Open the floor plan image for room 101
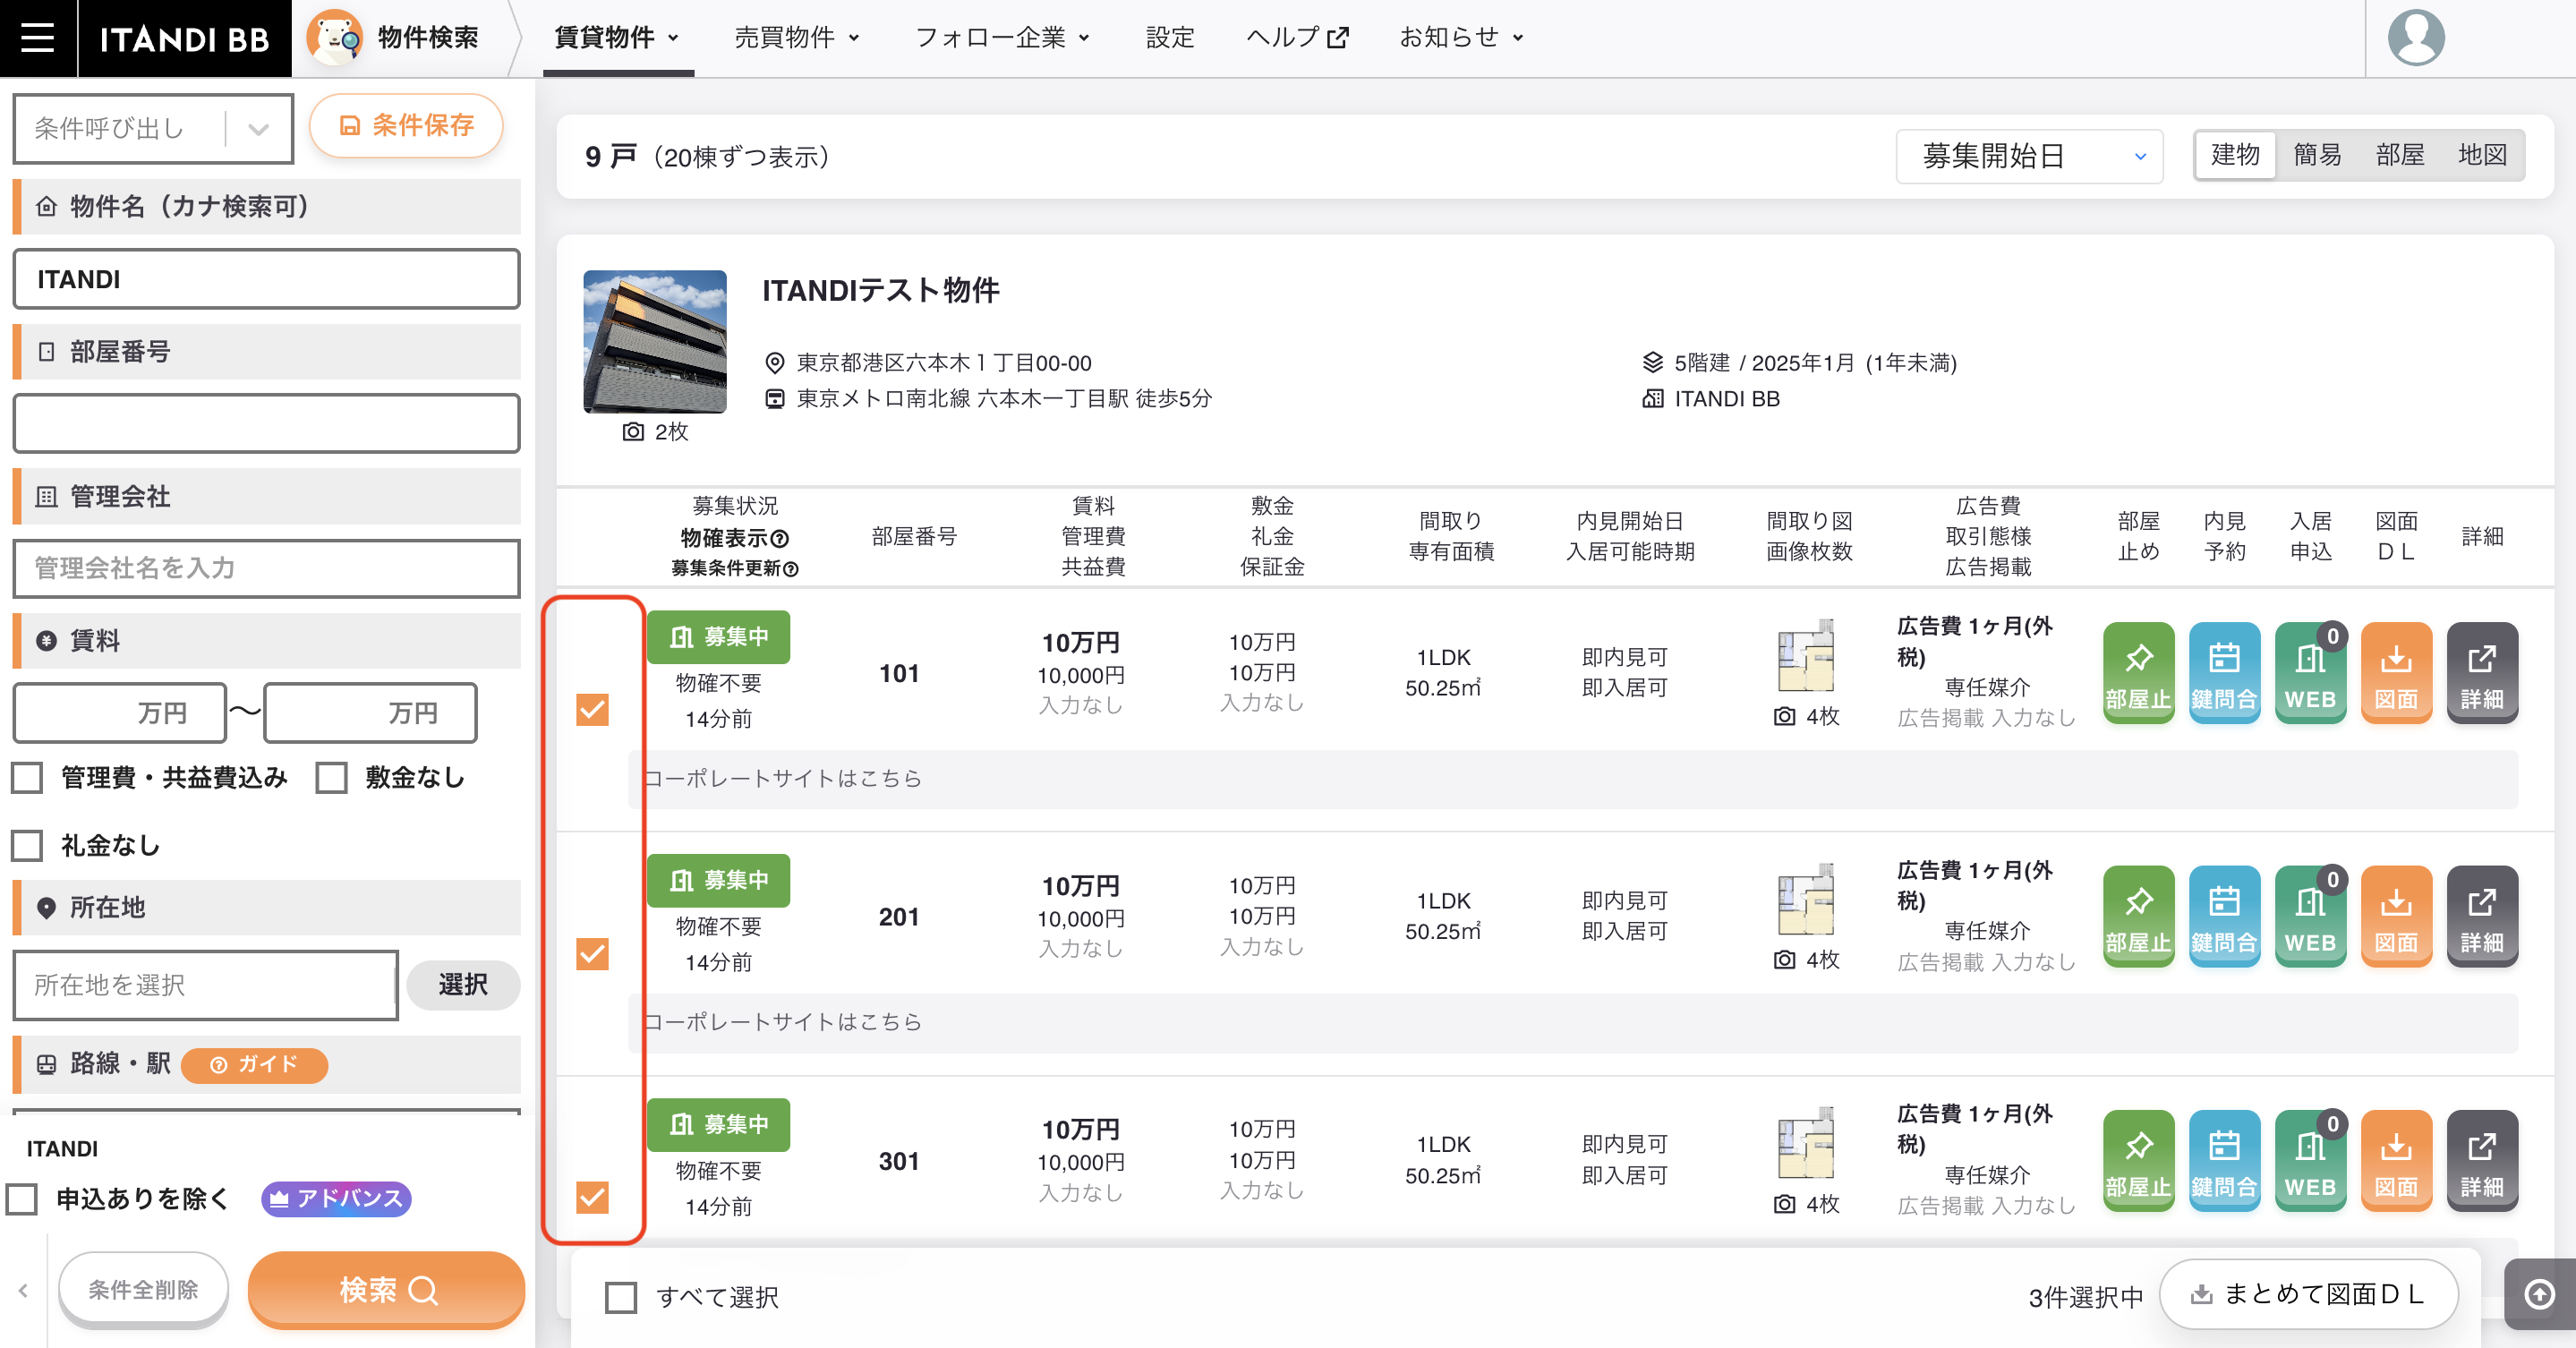The height and width of the screenshot is (1348, 2576). [x=1806, y=656]
